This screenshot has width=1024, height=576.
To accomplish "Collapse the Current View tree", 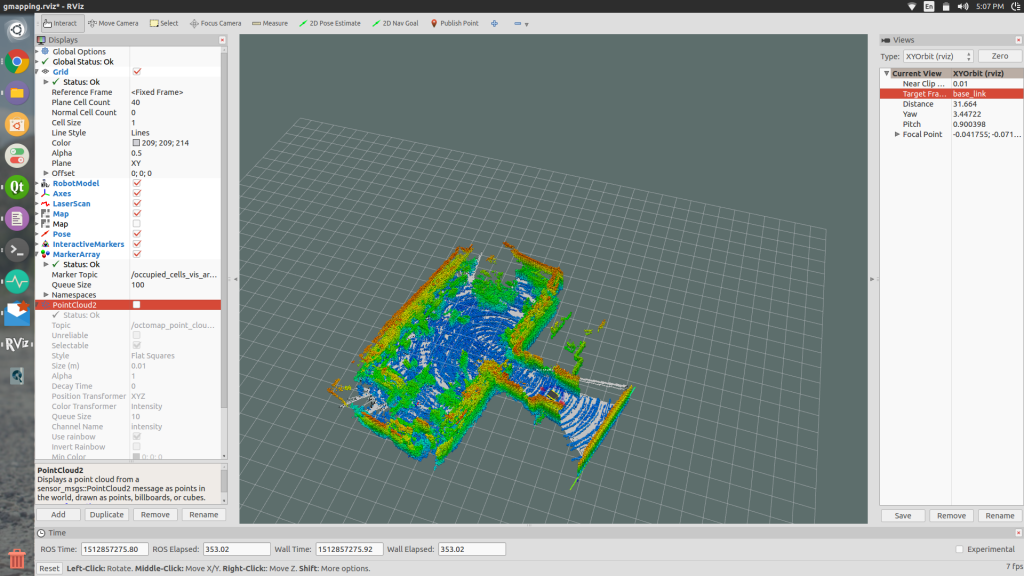I will pyautogui.click(x=886, y=73).
